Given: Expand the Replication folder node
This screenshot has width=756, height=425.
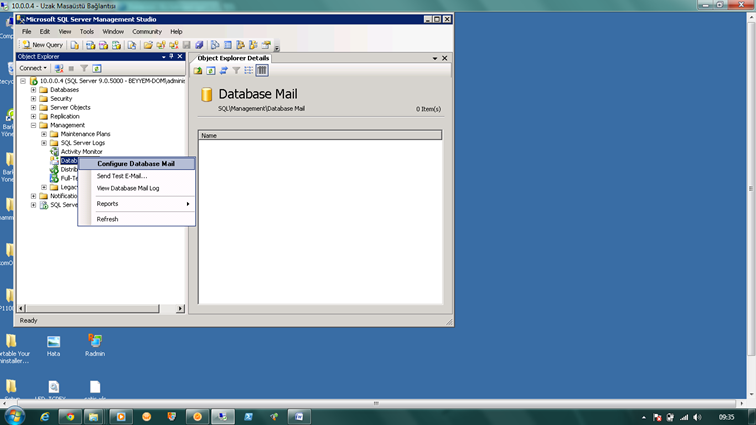Looking at the screenshot, I should 33,116.
